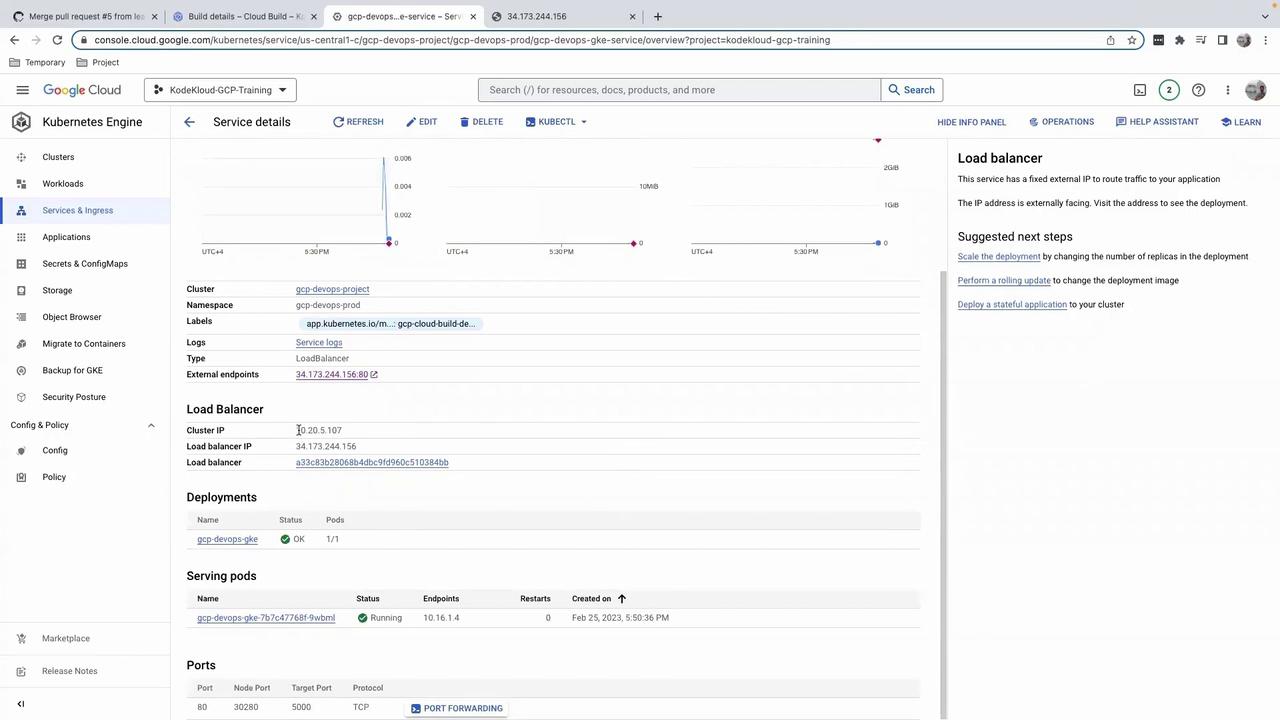Image resolution: width=1280 pixels, height=720 pixels.
Task: Open the help question mark menu
Action: (x=1199, y=90)
